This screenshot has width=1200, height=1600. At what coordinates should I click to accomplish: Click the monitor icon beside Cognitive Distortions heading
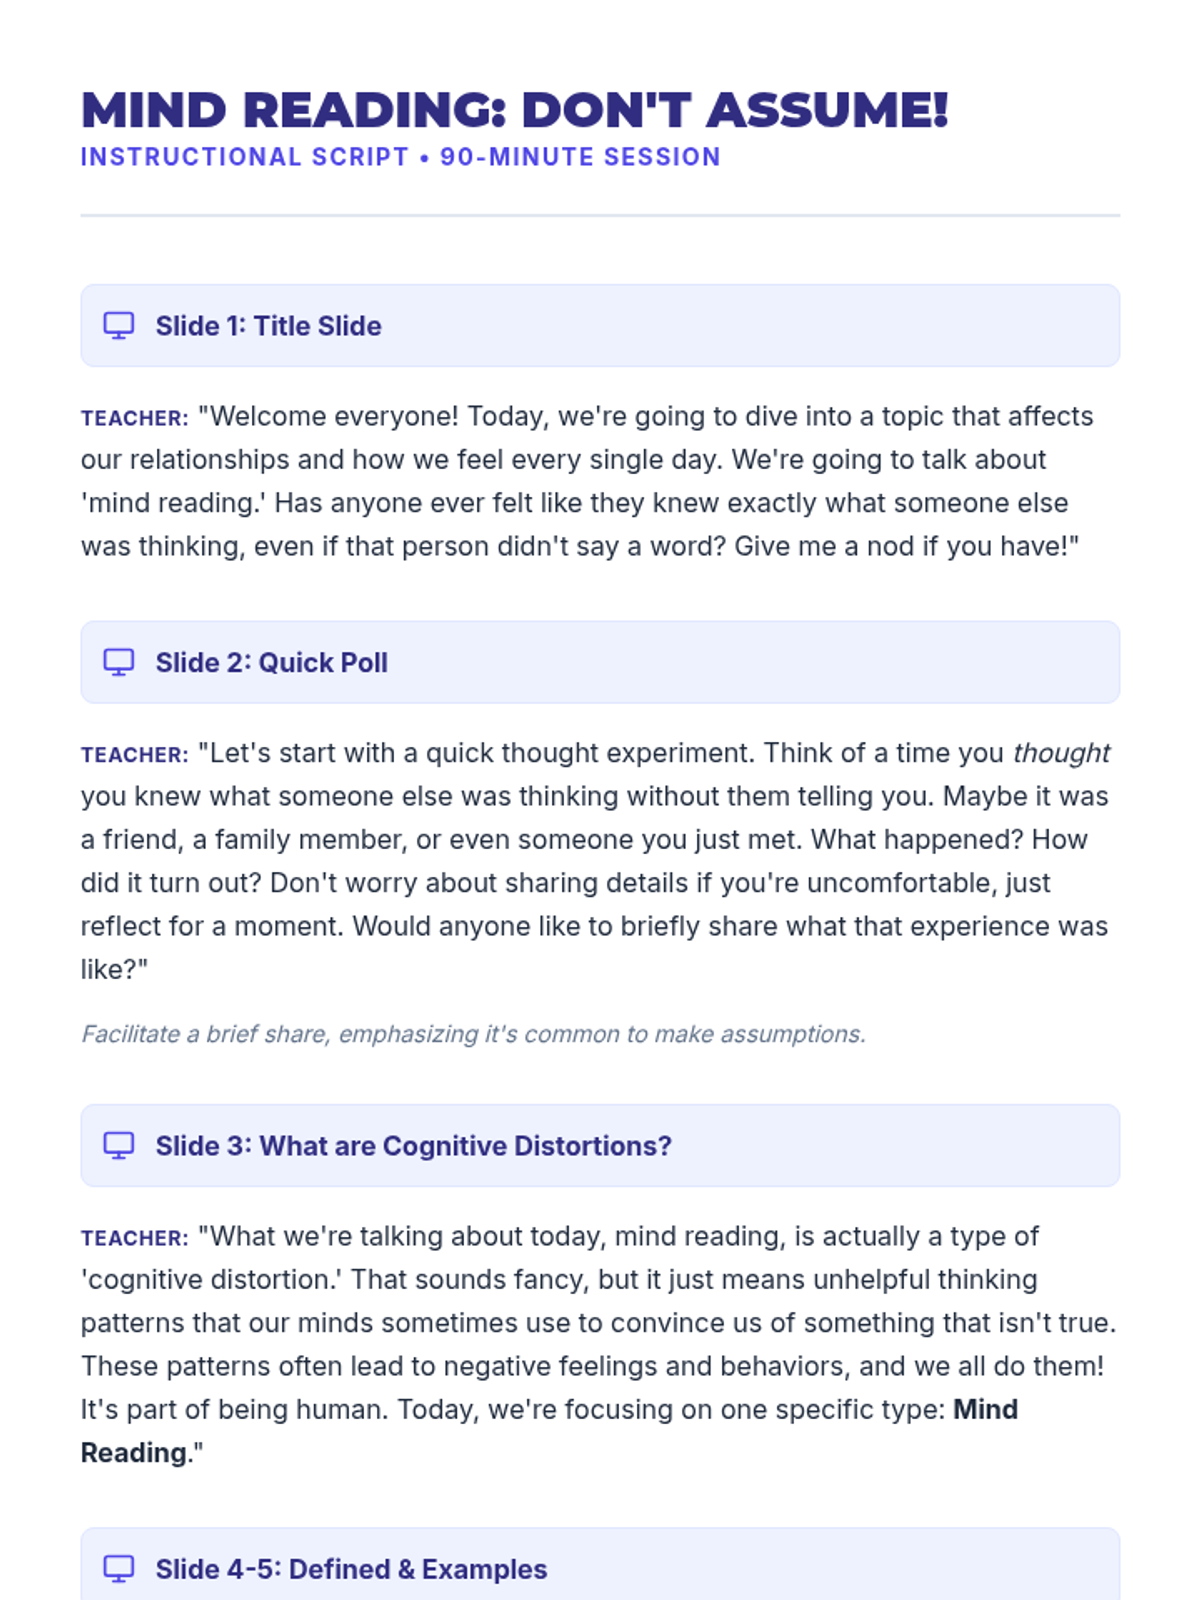[119, 1146]
